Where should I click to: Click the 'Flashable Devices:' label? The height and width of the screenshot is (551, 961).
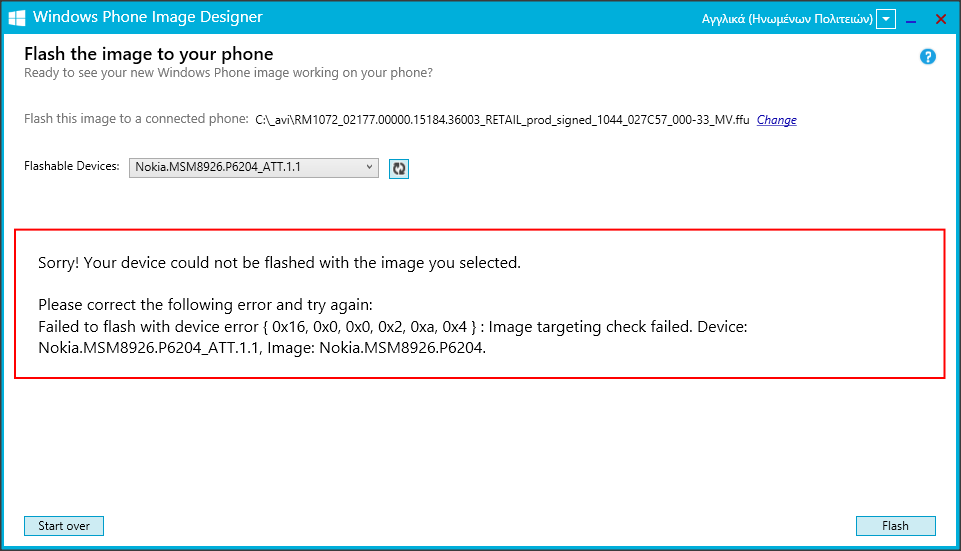tap(72, 166)
